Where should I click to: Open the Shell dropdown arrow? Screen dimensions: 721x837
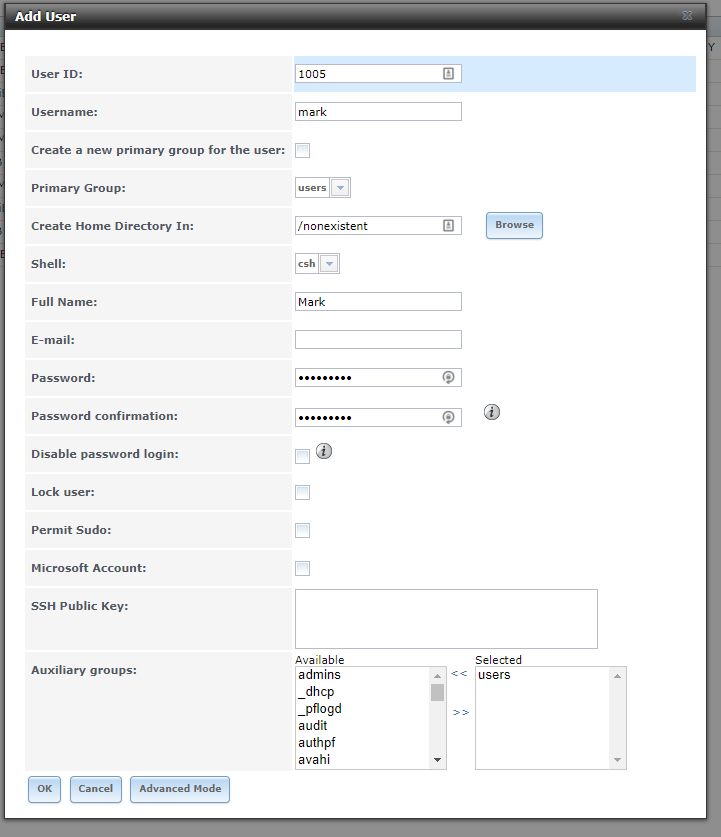click(x=329, y=264)
